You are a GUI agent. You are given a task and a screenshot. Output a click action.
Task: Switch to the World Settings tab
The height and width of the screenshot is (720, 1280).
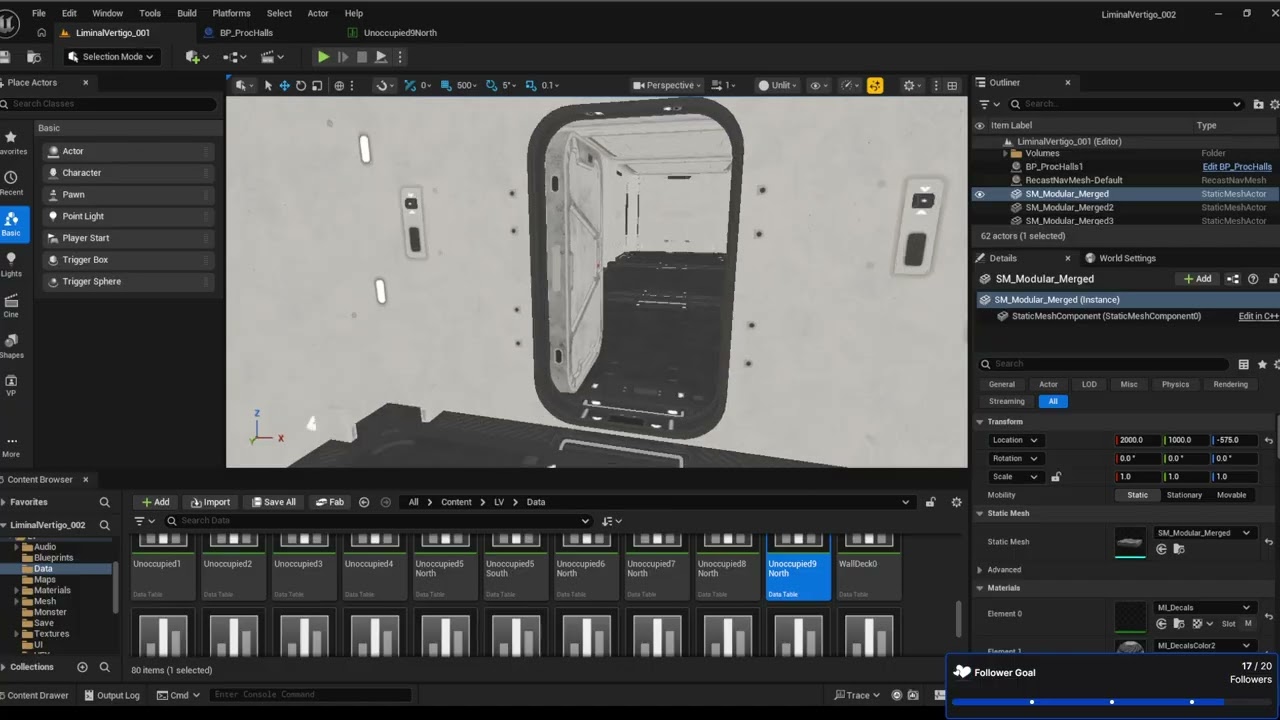1120,258
